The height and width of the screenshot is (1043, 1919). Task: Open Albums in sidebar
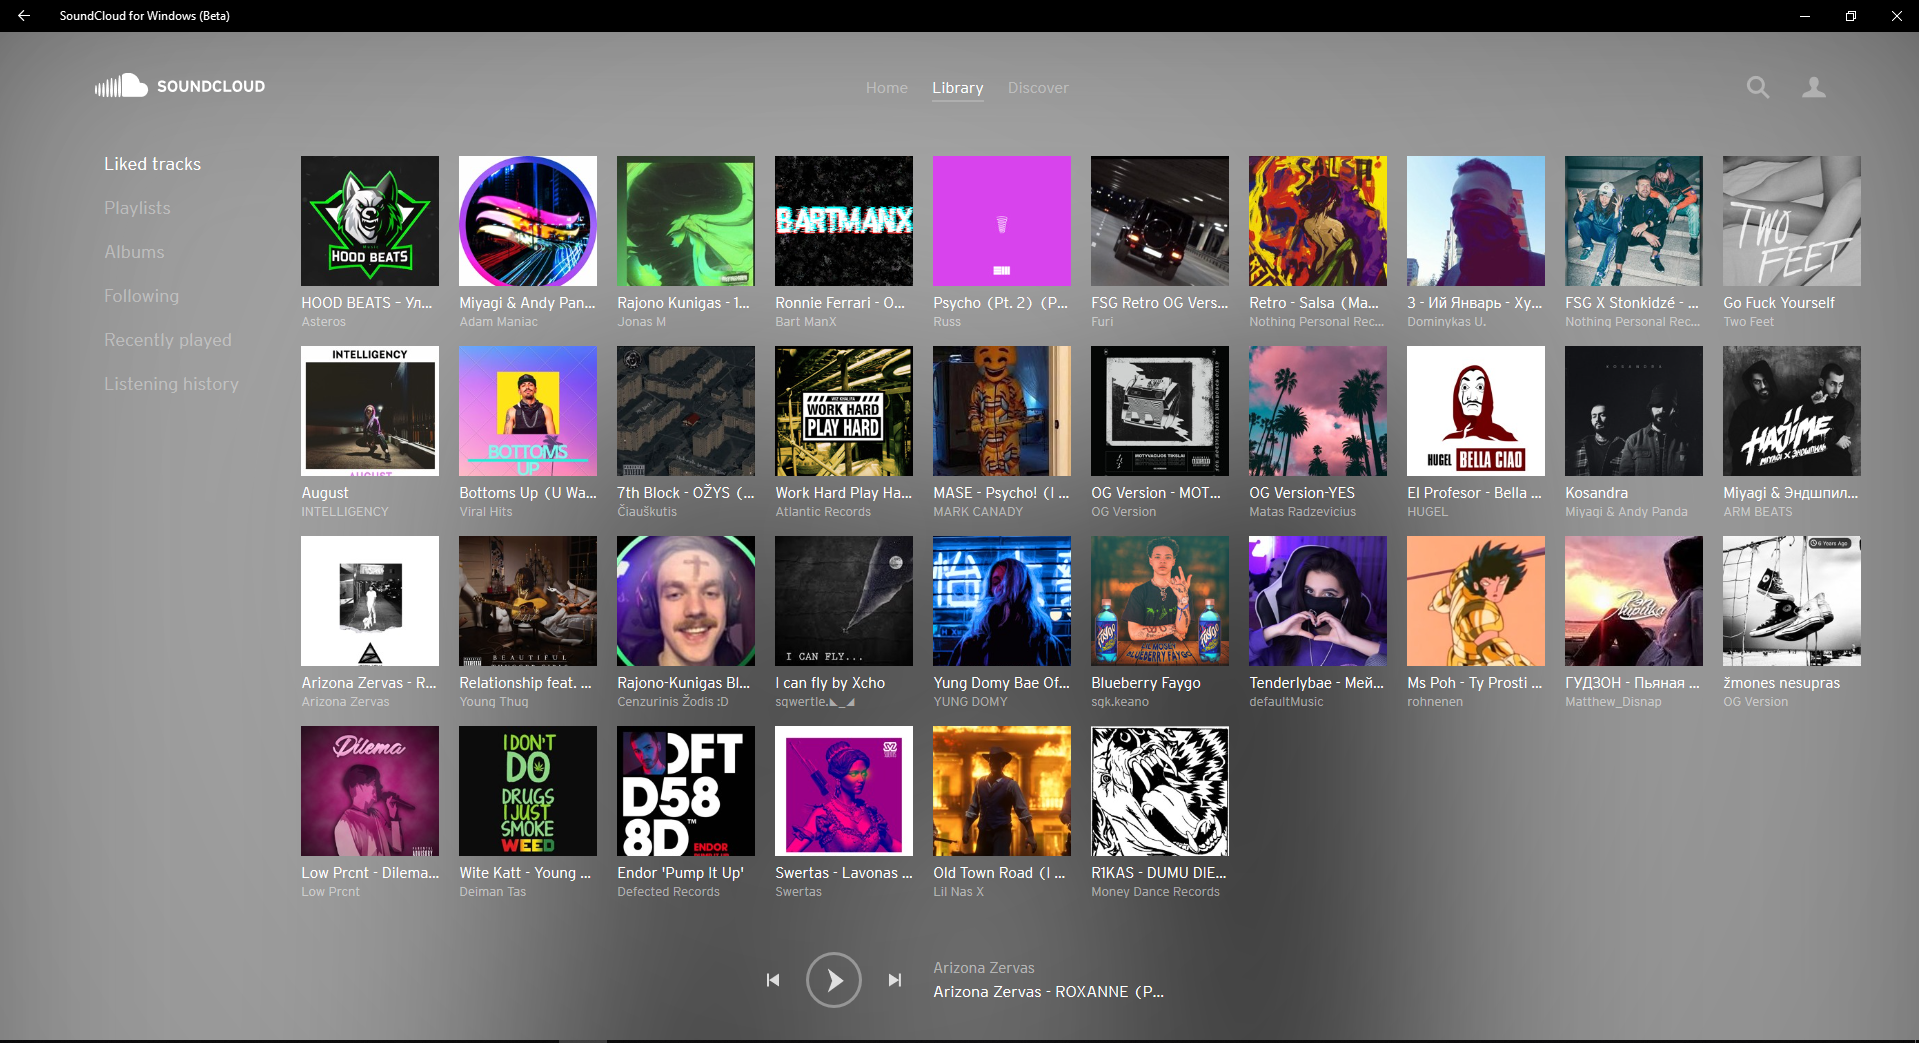(134, 252)
